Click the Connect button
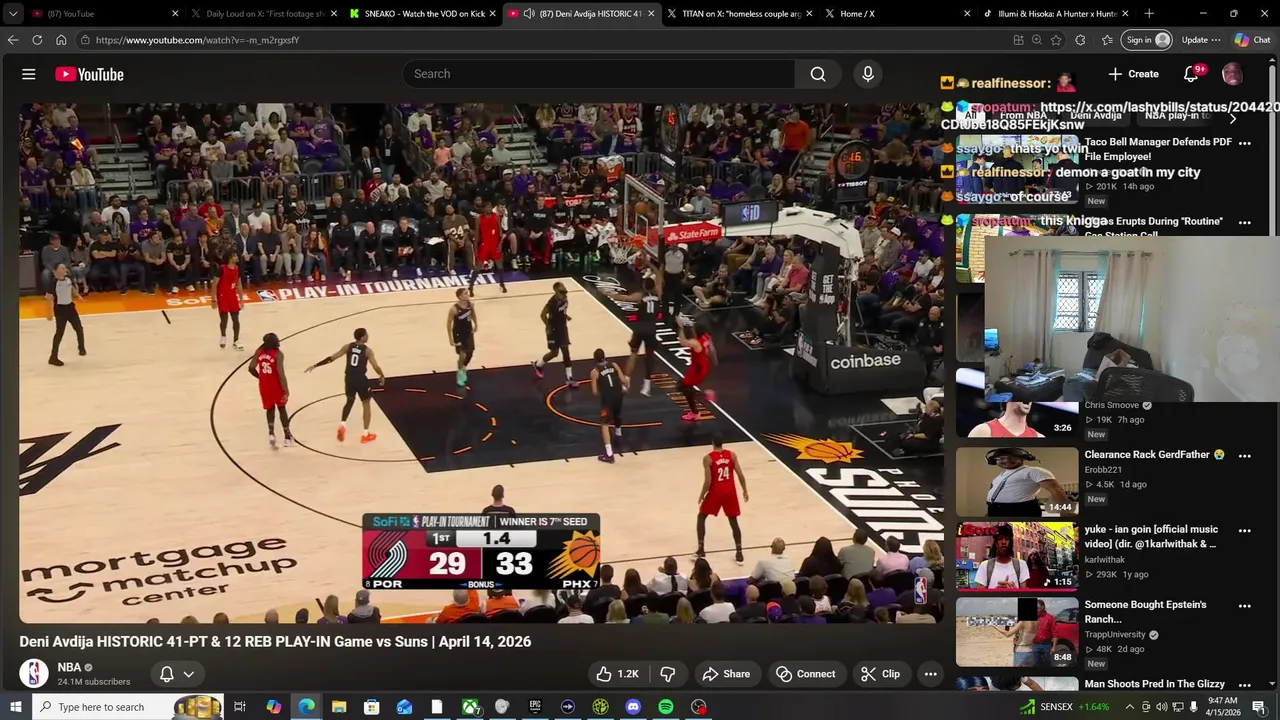 pos(806,674)
